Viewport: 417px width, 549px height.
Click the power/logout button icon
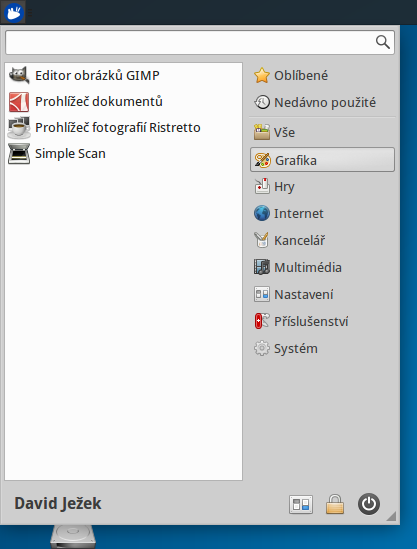369,504
